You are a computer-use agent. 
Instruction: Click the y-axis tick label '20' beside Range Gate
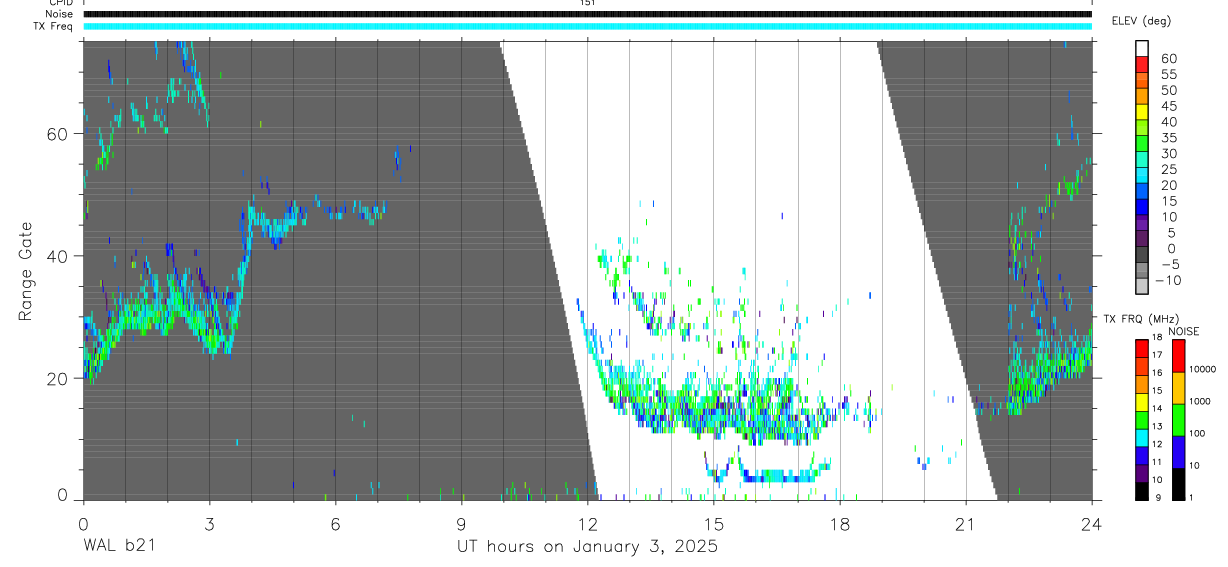click(x=58, y=378)
